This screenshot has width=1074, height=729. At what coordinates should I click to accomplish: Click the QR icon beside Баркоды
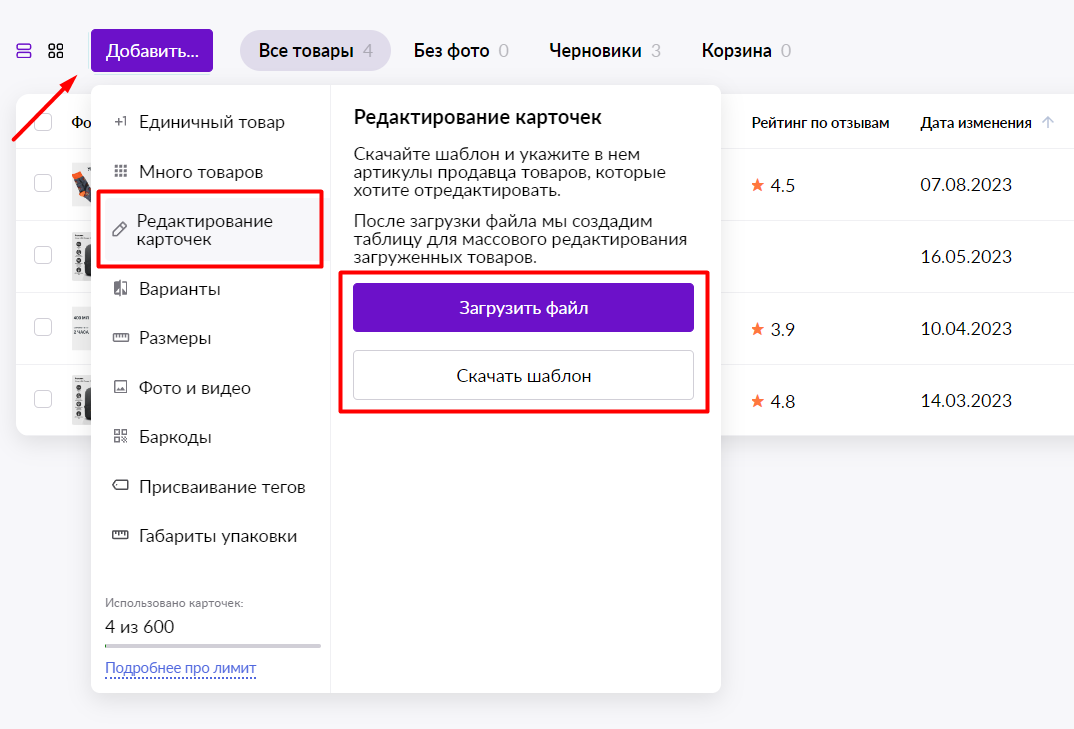click(x=121, y=436)
